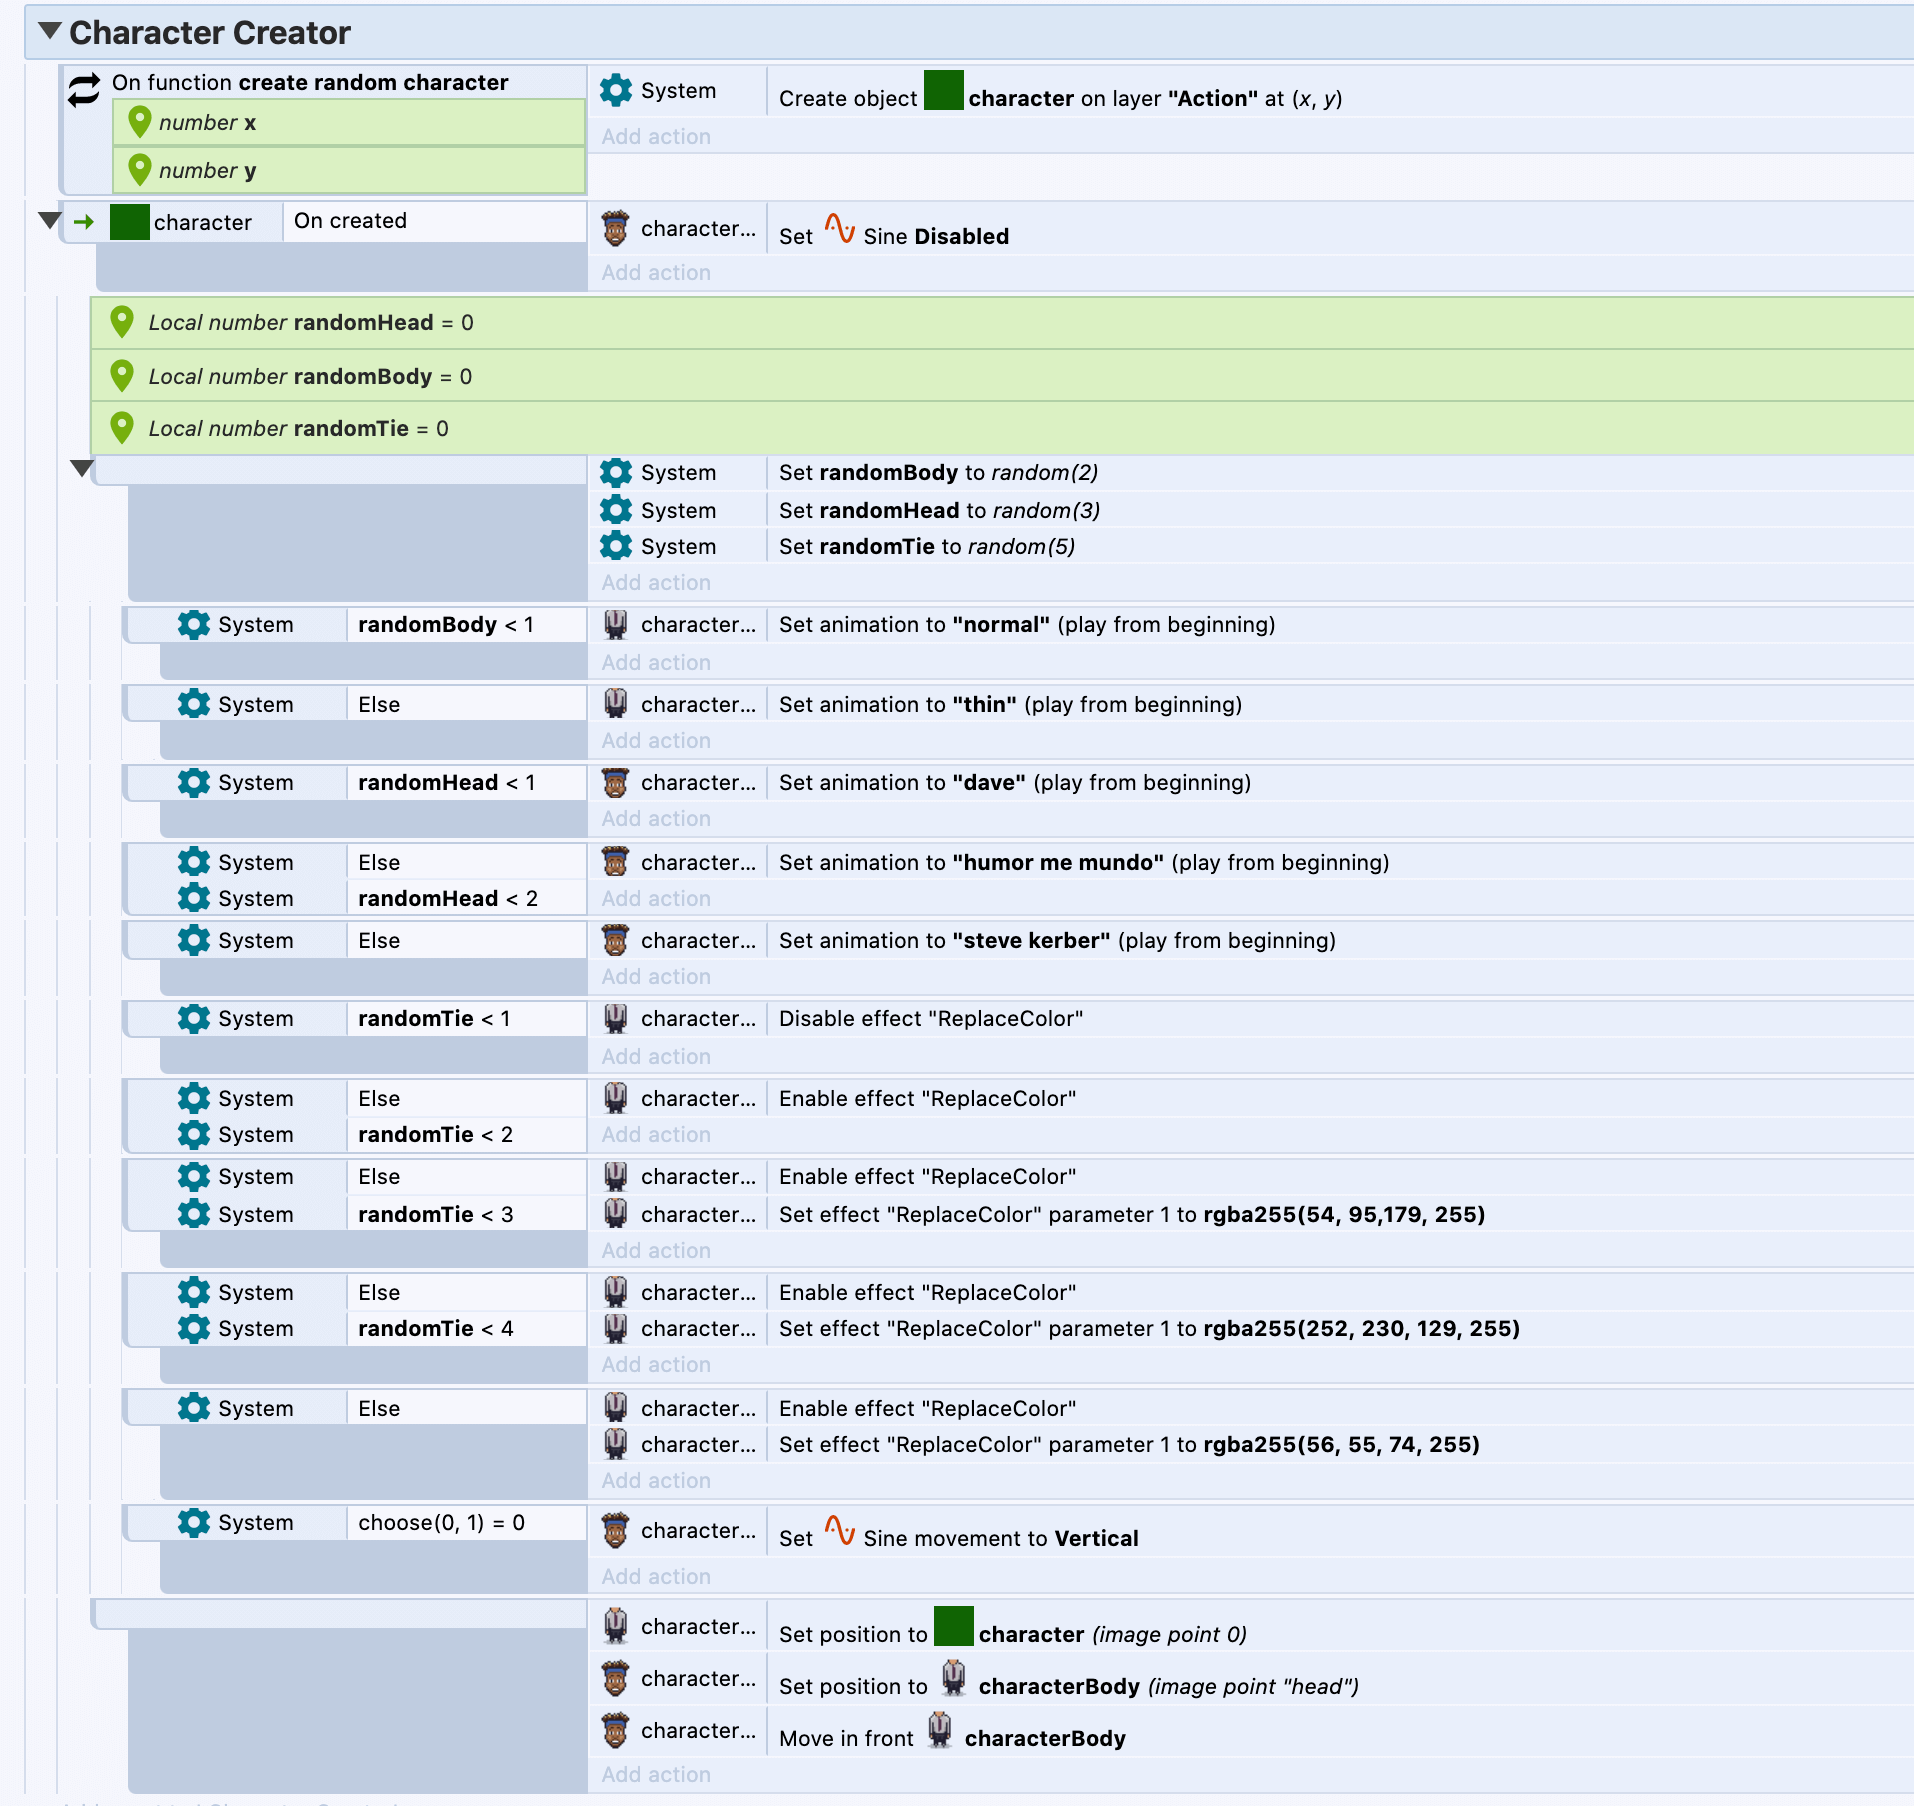The height and width of the screenshot is (1806, 1914).
Task: Click the character head icon for "dave" animation
Action: tap(616, 783)
